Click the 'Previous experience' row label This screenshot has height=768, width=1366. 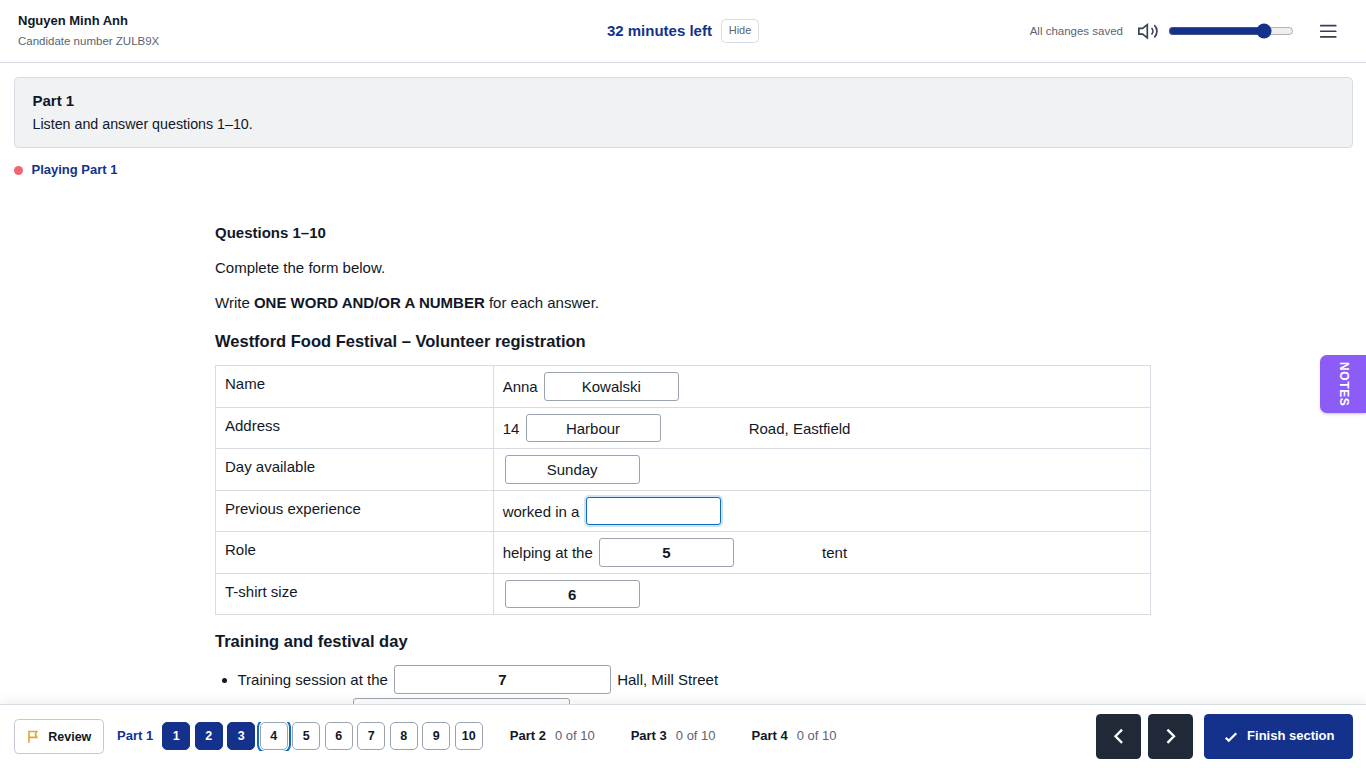tap(293, 509)
